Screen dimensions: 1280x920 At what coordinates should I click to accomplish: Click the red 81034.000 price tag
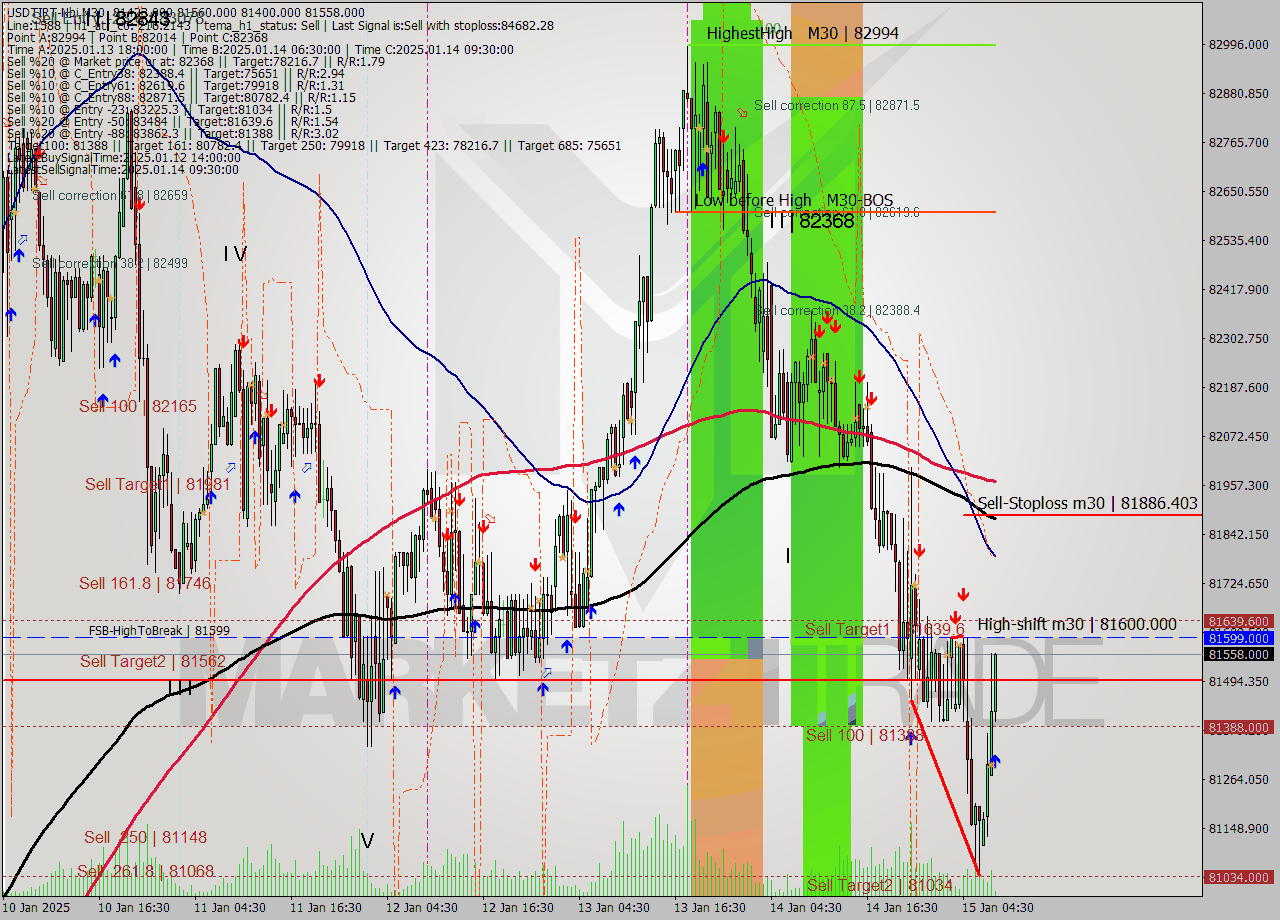[x=1240, y=878]
